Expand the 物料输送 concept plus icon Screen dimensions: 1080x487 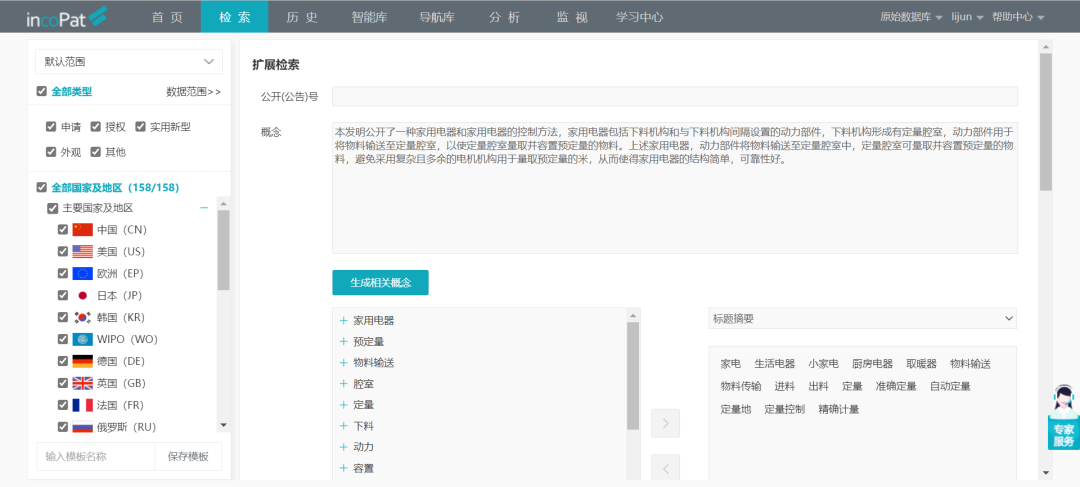click(343, 362)
